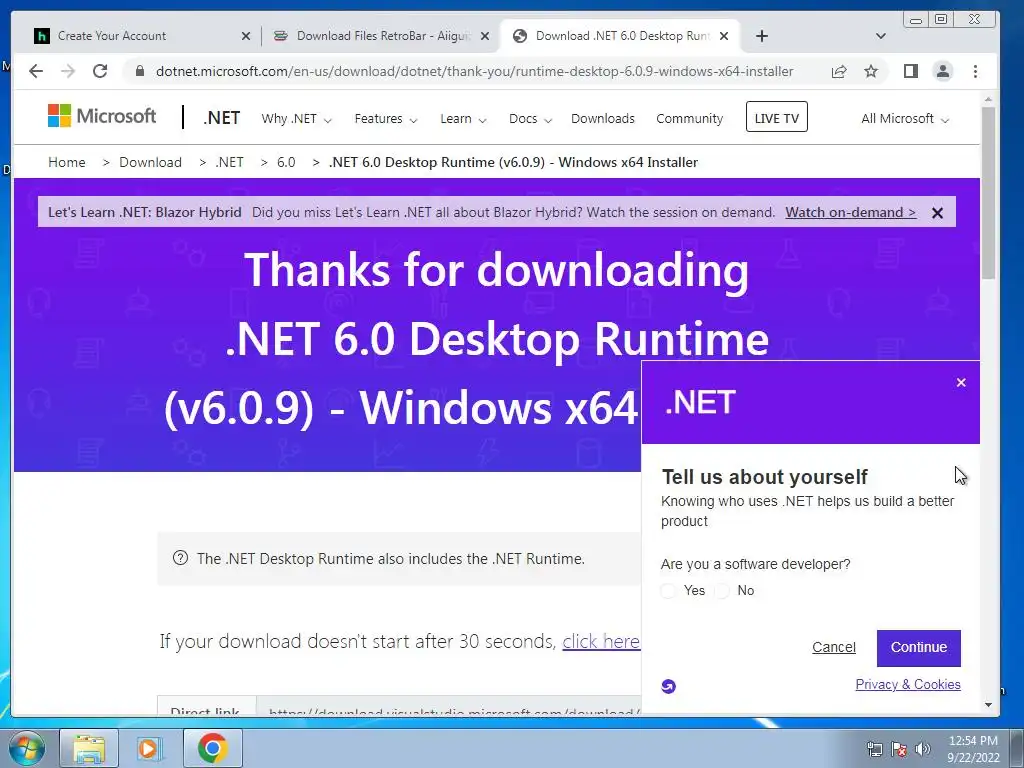Go to Home in the breadcrumb
This screenshot has height=768, width=1024.
[x=67, y=162]
